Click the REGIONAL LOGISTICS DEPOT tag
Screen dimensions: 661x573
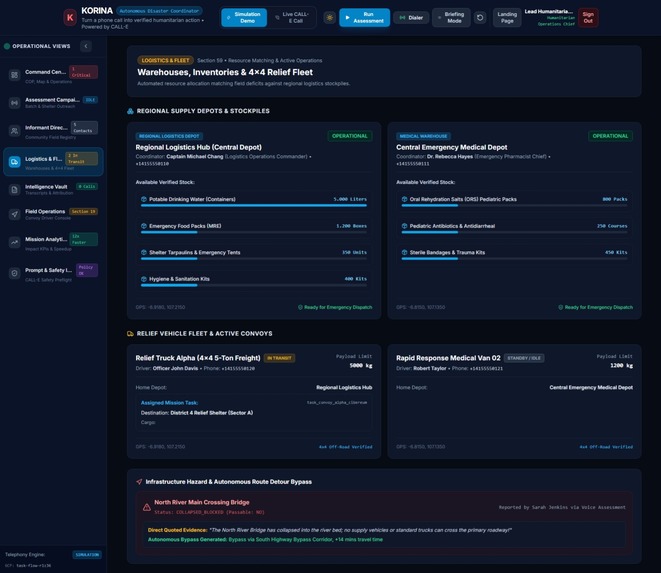(169, 136)
